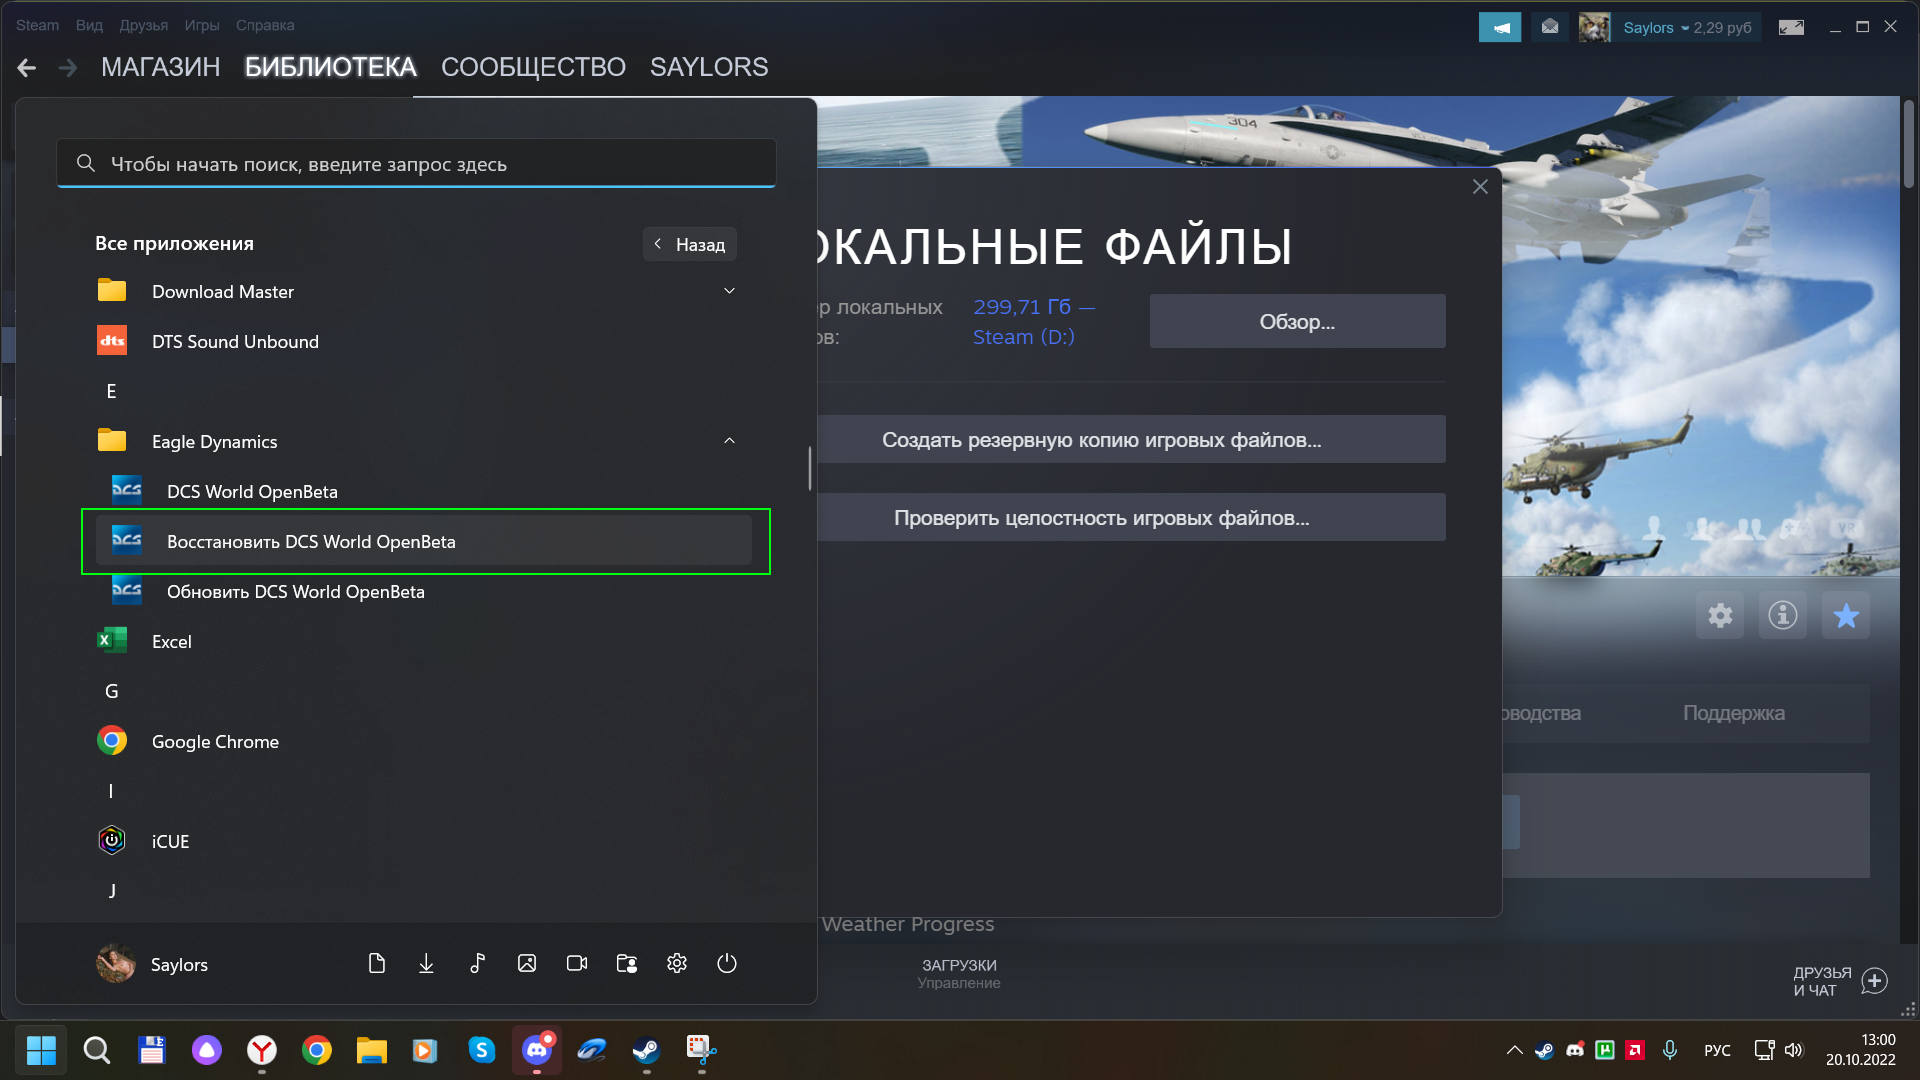Go forward with Steam forward arrow
1920x1080 pixels.
68,67
